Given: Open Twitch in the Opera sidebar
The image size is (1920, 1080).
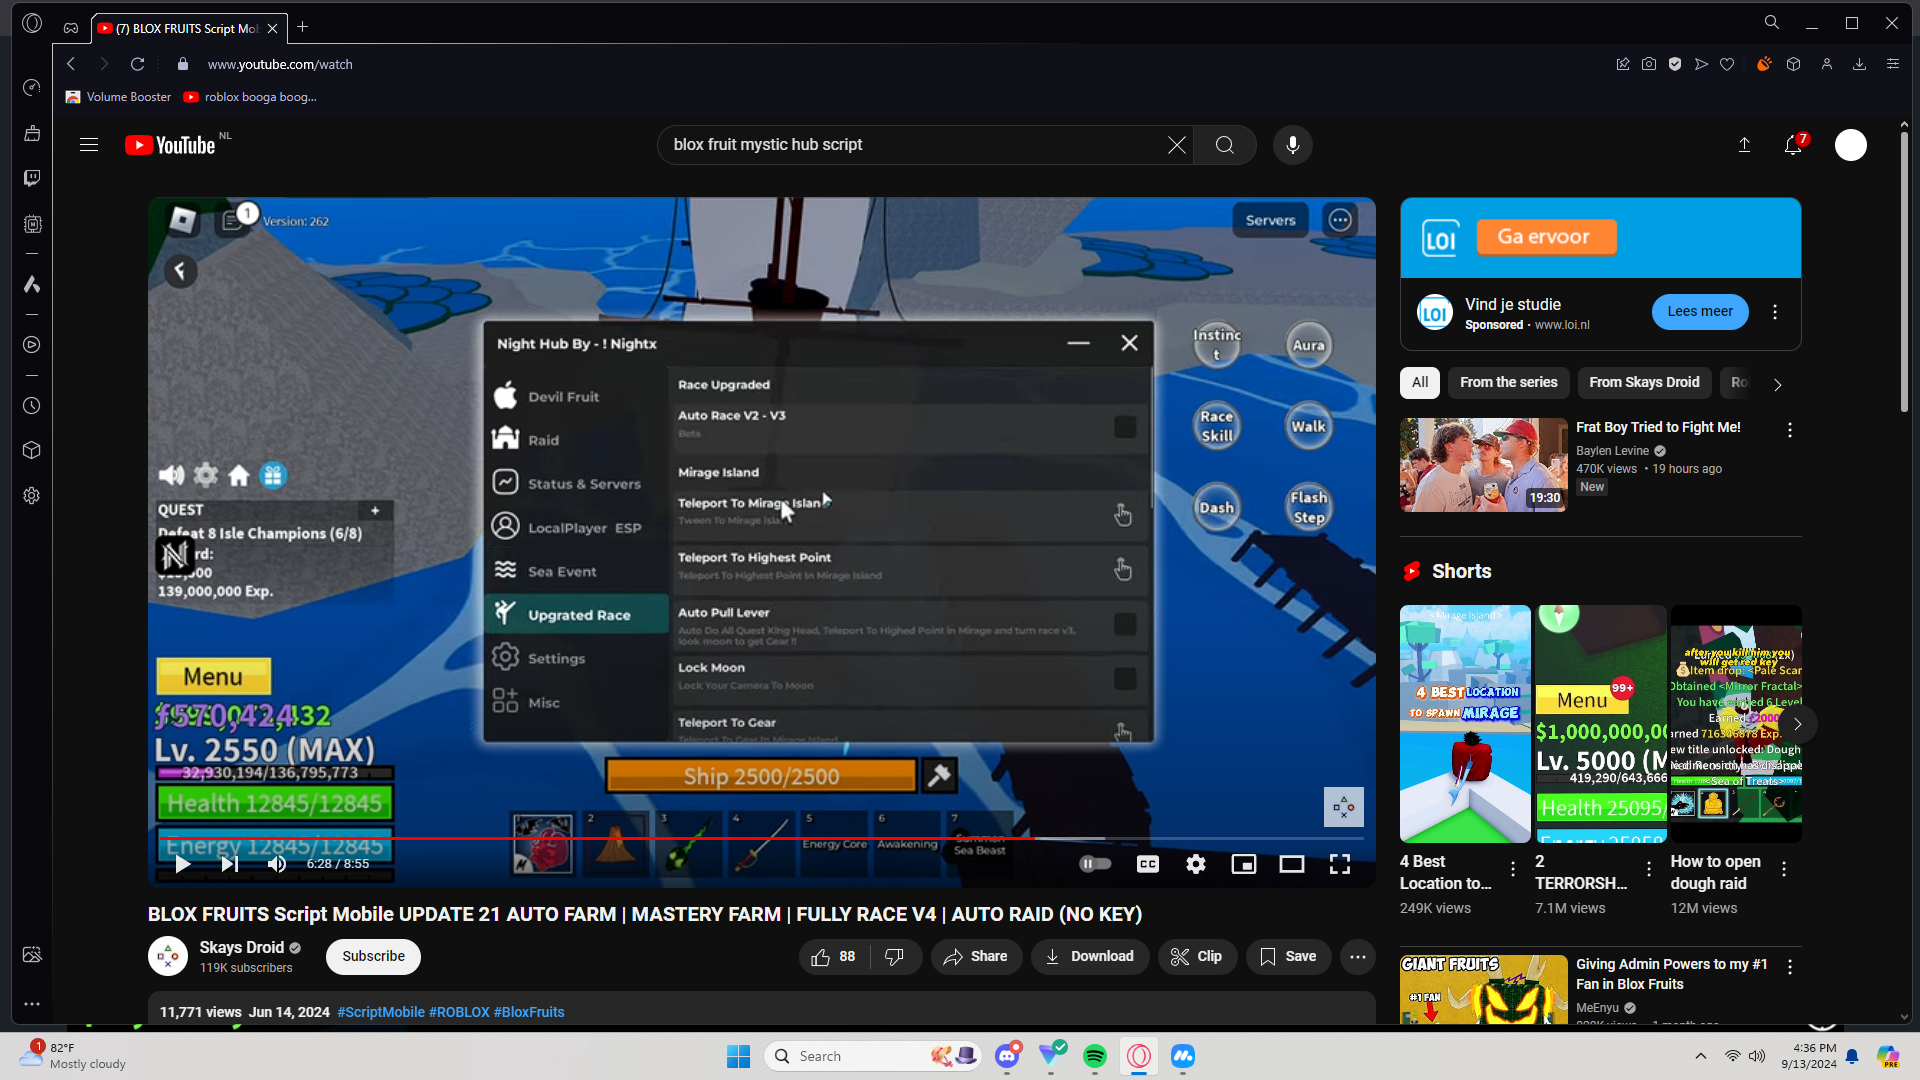Looking at the screenshot, I should point(32,178).
